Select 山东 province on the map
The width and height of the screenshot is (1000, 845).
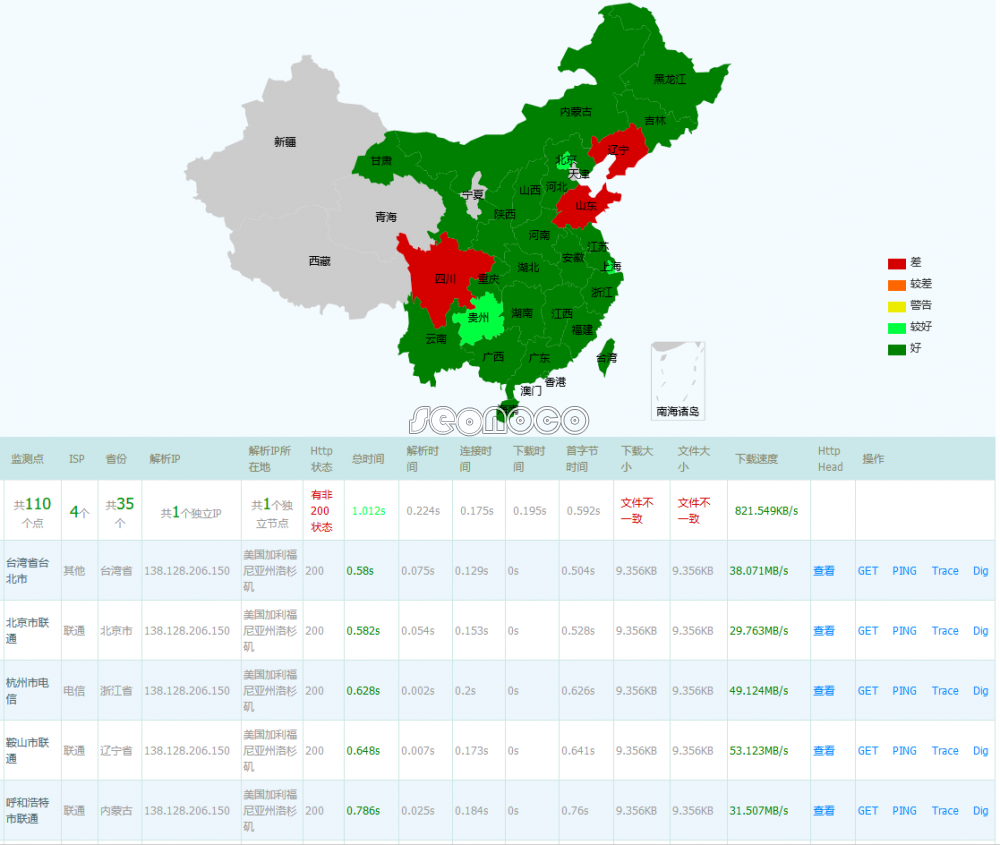(583, 208)
